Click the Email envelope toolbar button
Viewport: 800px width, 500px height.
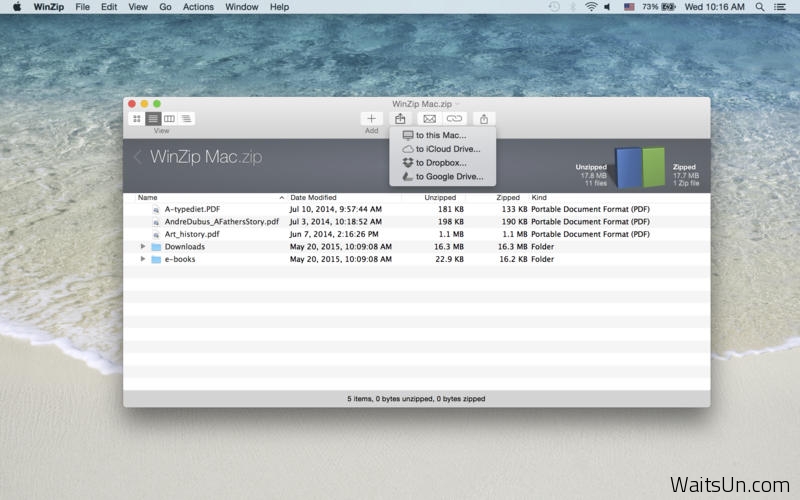pos(430,119)
